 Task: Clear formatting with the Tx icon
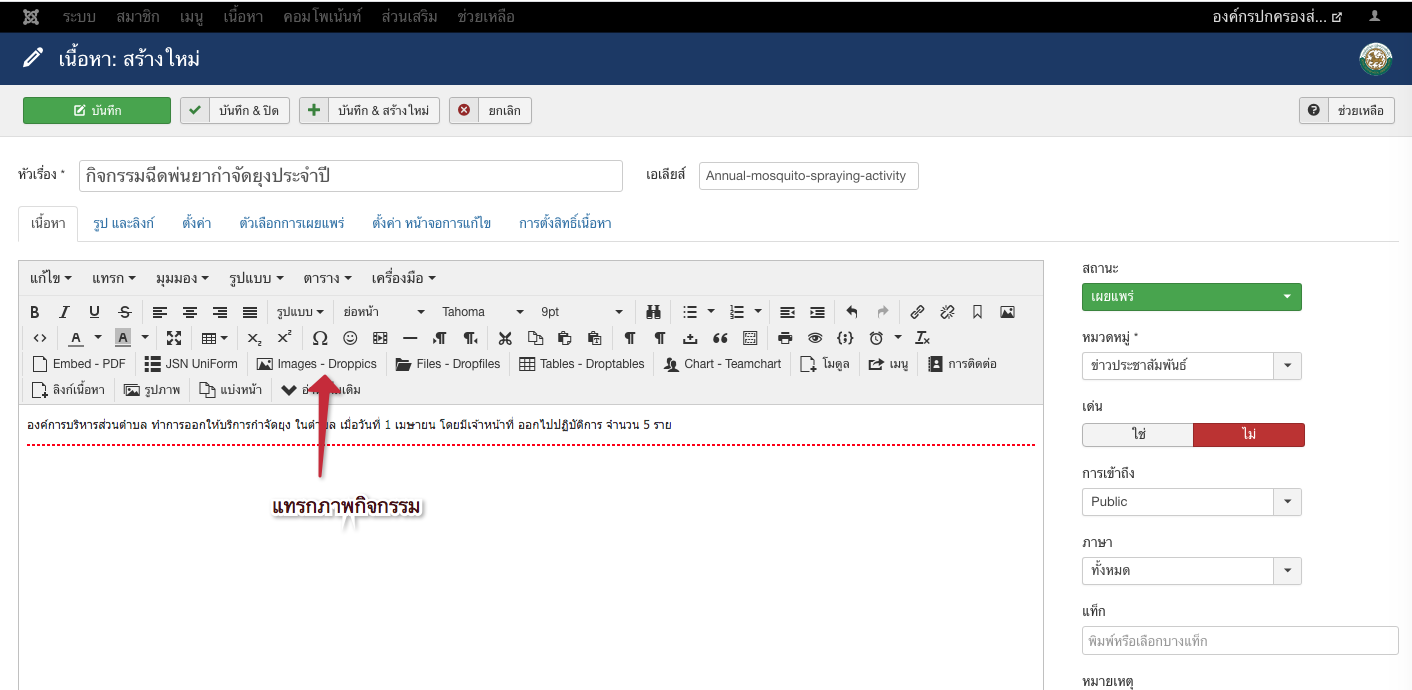pos(923,338)
